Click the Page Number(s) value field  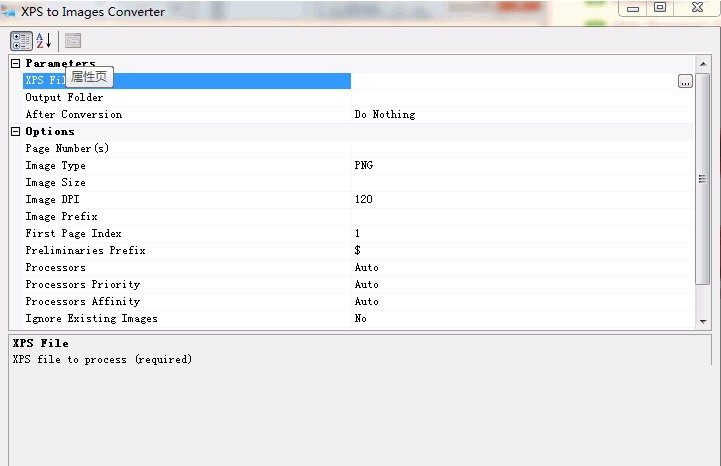point(520,149)
